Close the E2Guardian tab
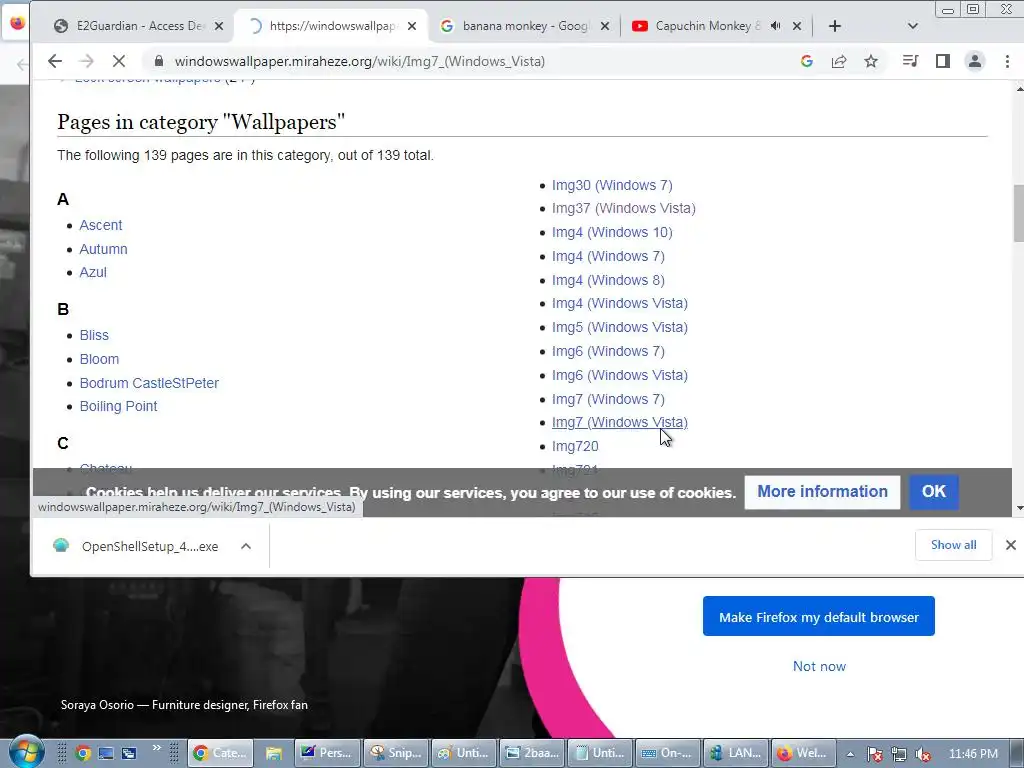The height and width of the screenshot is (768, 1024). point(219,26)
